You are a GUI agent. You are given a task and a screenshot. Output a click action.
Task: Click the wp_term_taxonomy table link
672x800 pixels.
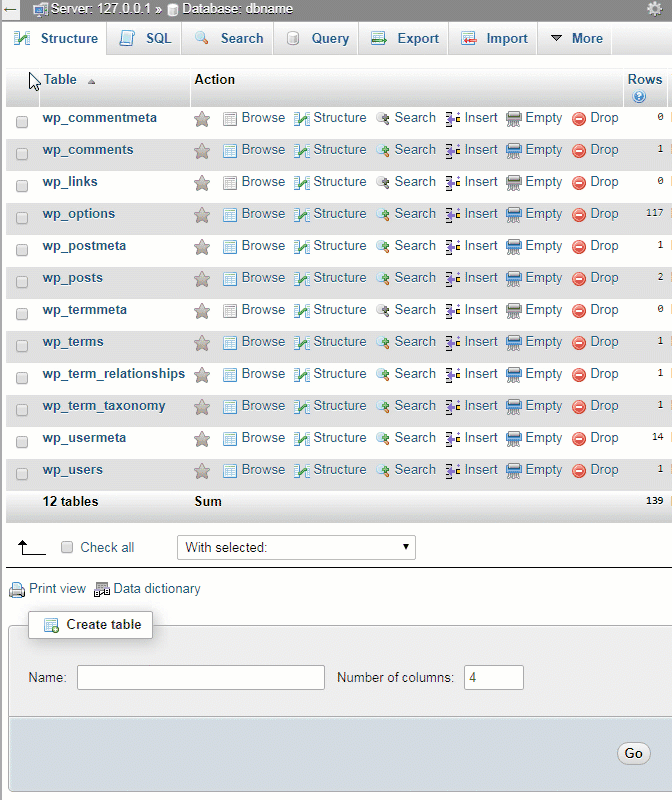click(x=104, y=406)
